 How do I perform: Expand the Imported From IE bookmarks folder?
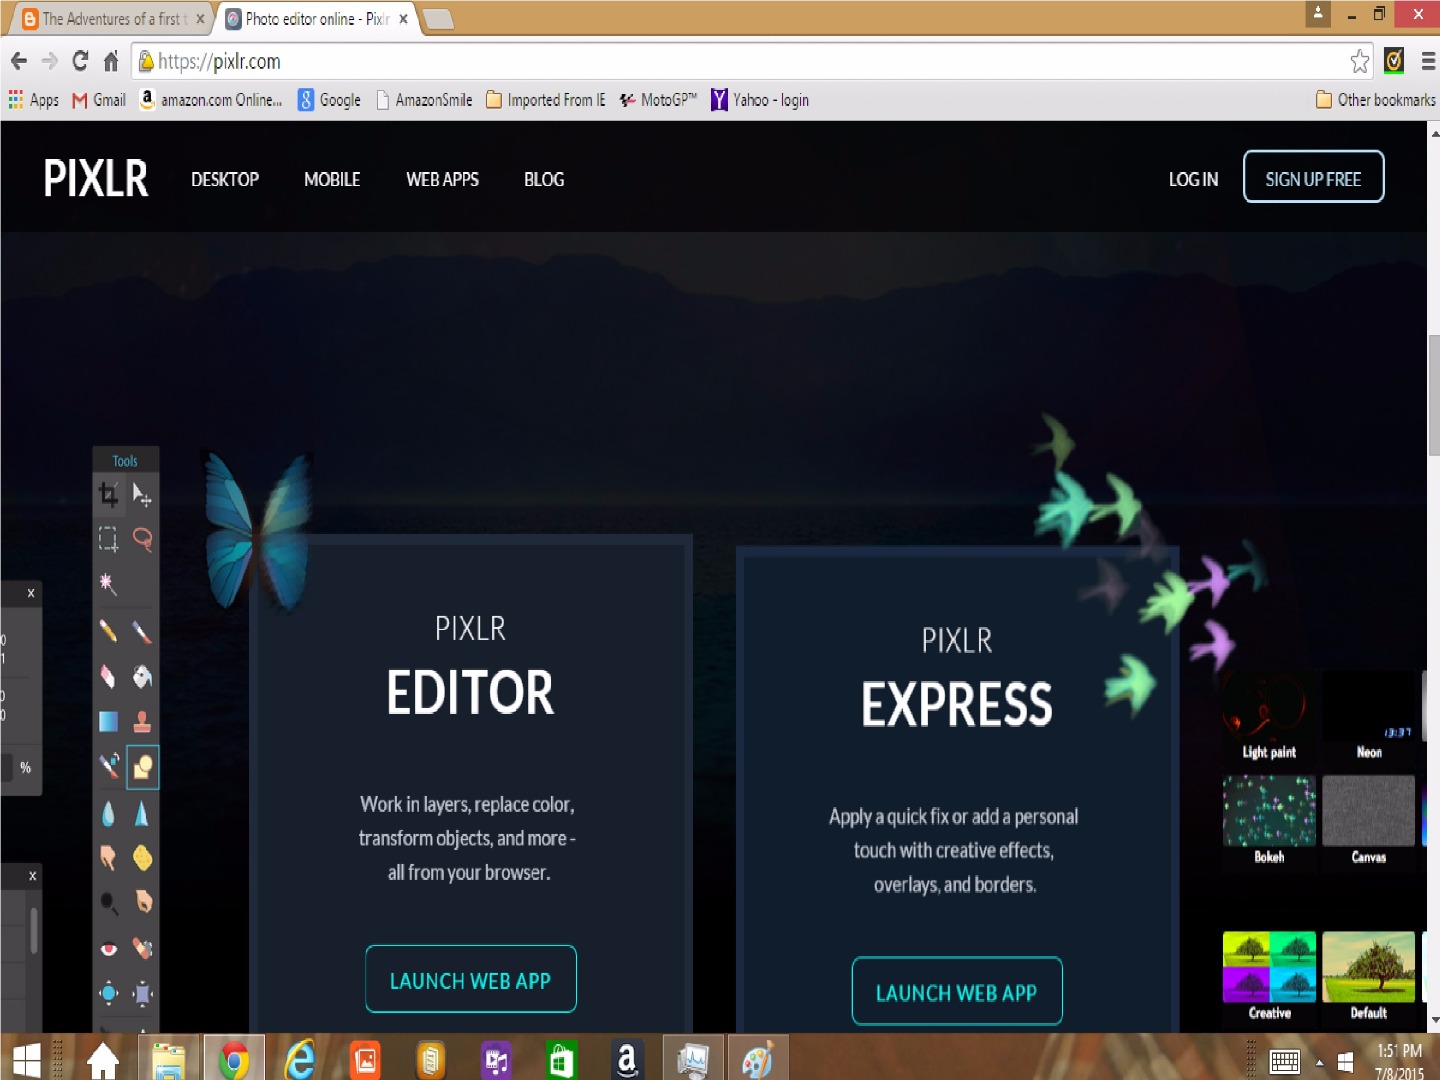click(546, 100)
